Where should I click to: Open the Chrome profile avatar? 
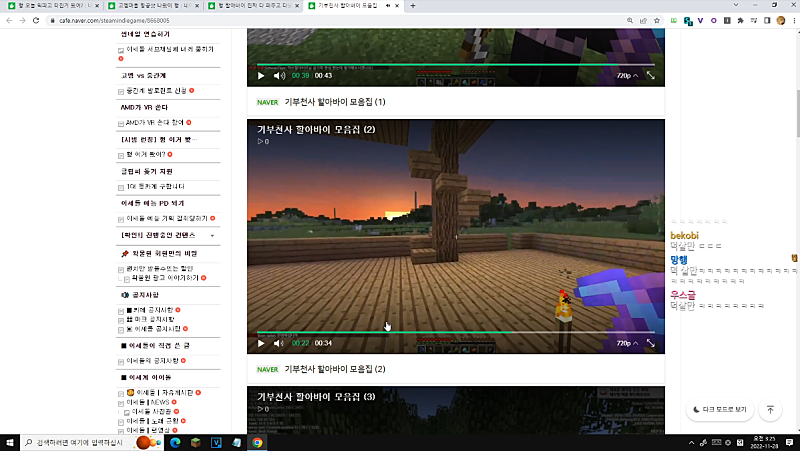781,20
